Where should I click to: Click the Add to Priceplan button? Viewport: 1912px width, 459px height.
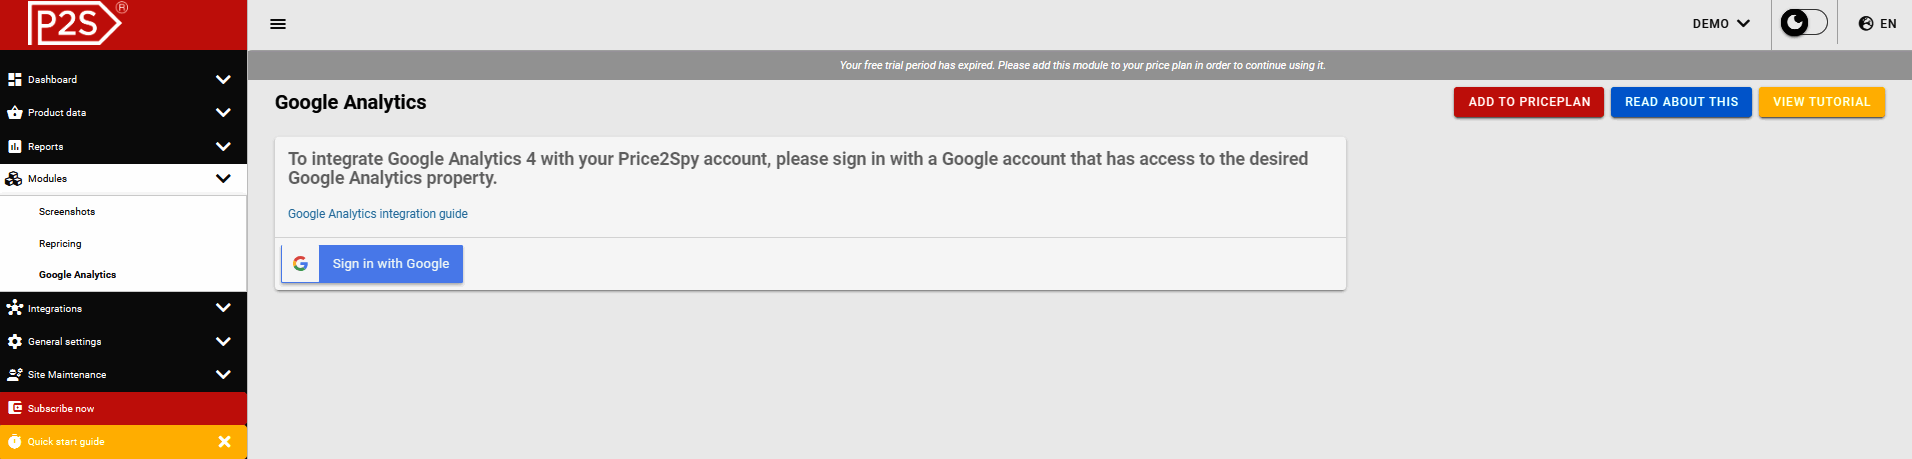[1528, 102]
